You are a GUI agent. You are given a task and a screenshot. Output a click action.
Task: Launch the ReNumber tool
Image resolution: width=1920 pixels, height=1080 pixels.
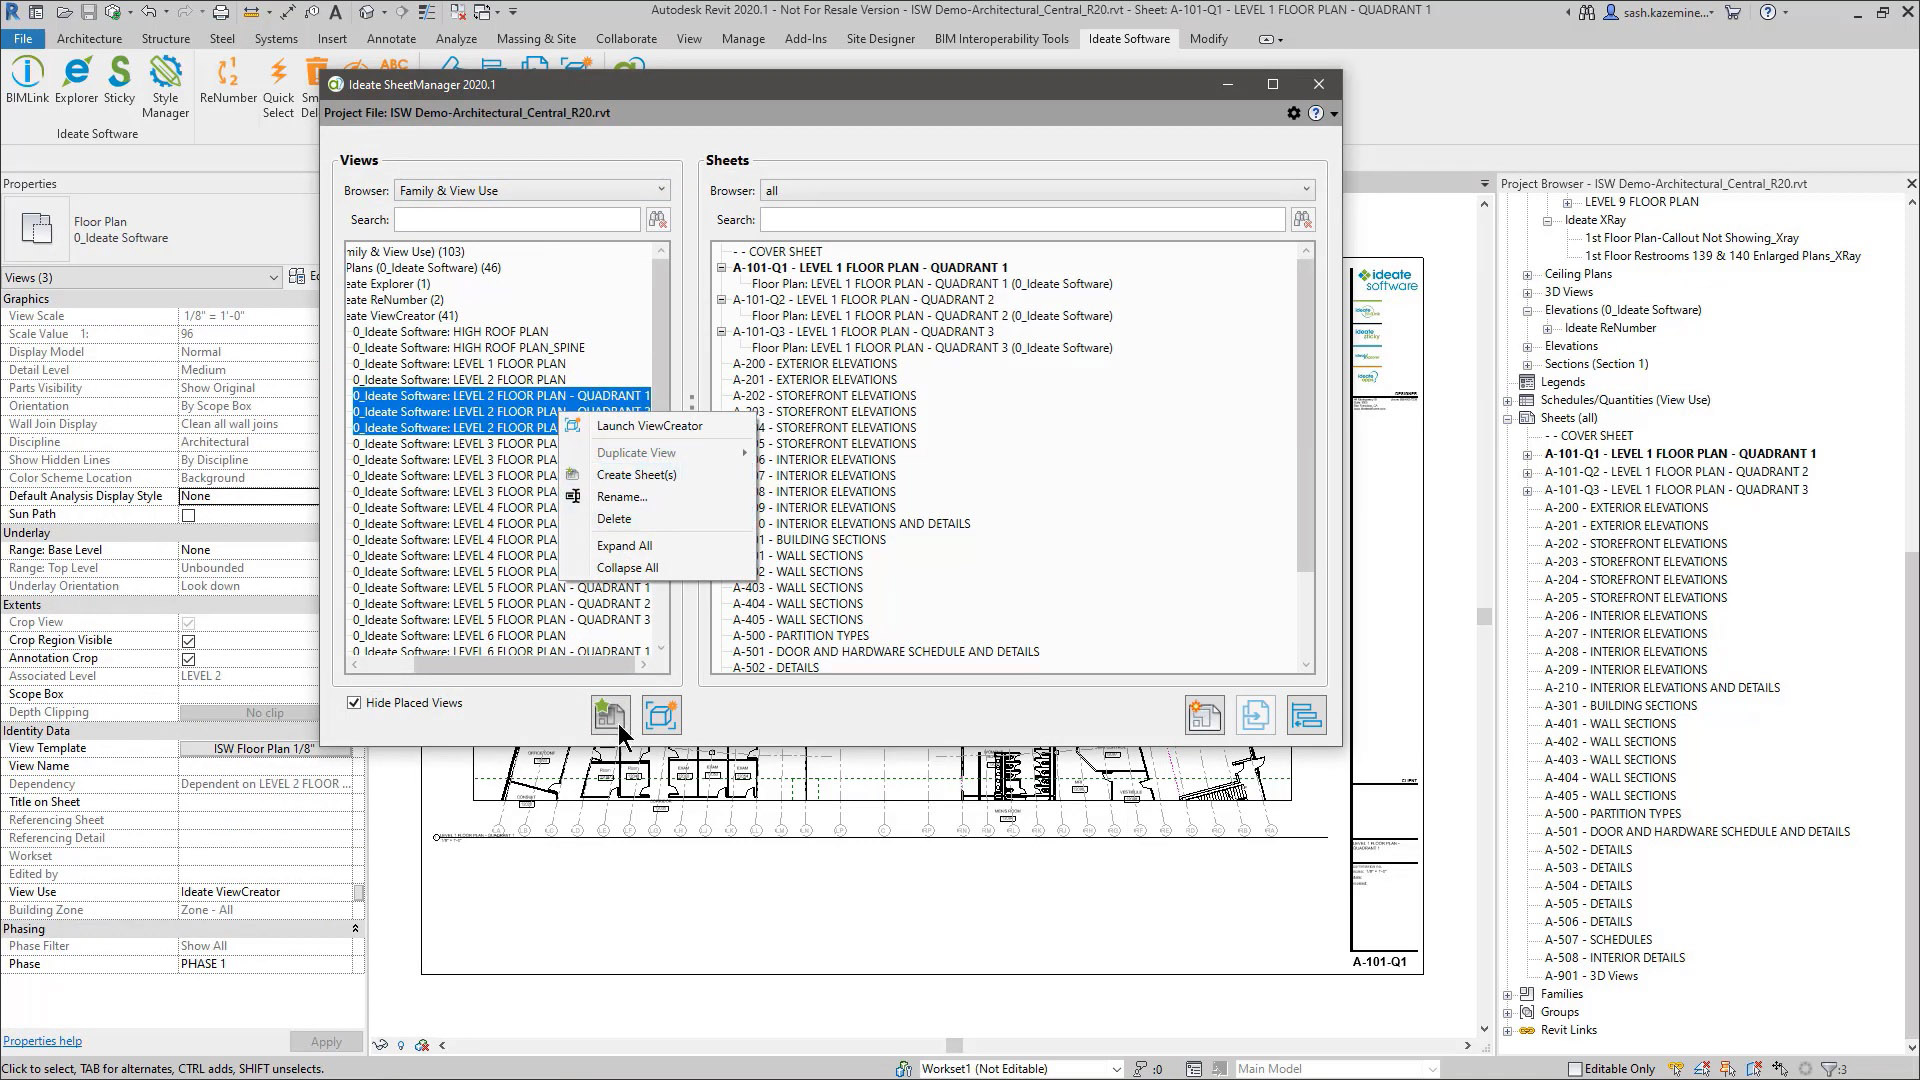228,80
